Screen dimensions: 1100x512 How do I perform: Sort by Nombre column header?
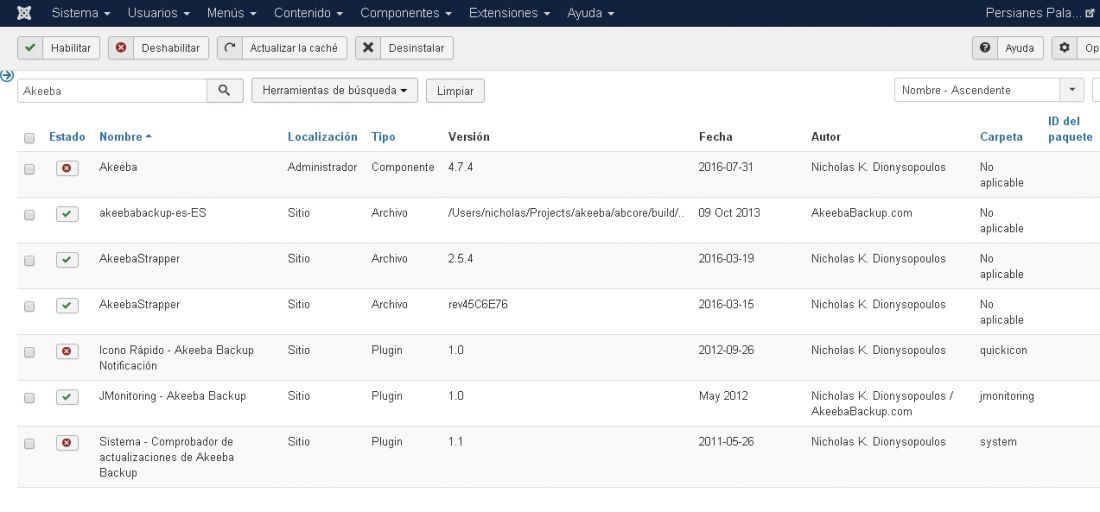click(126, 137)
